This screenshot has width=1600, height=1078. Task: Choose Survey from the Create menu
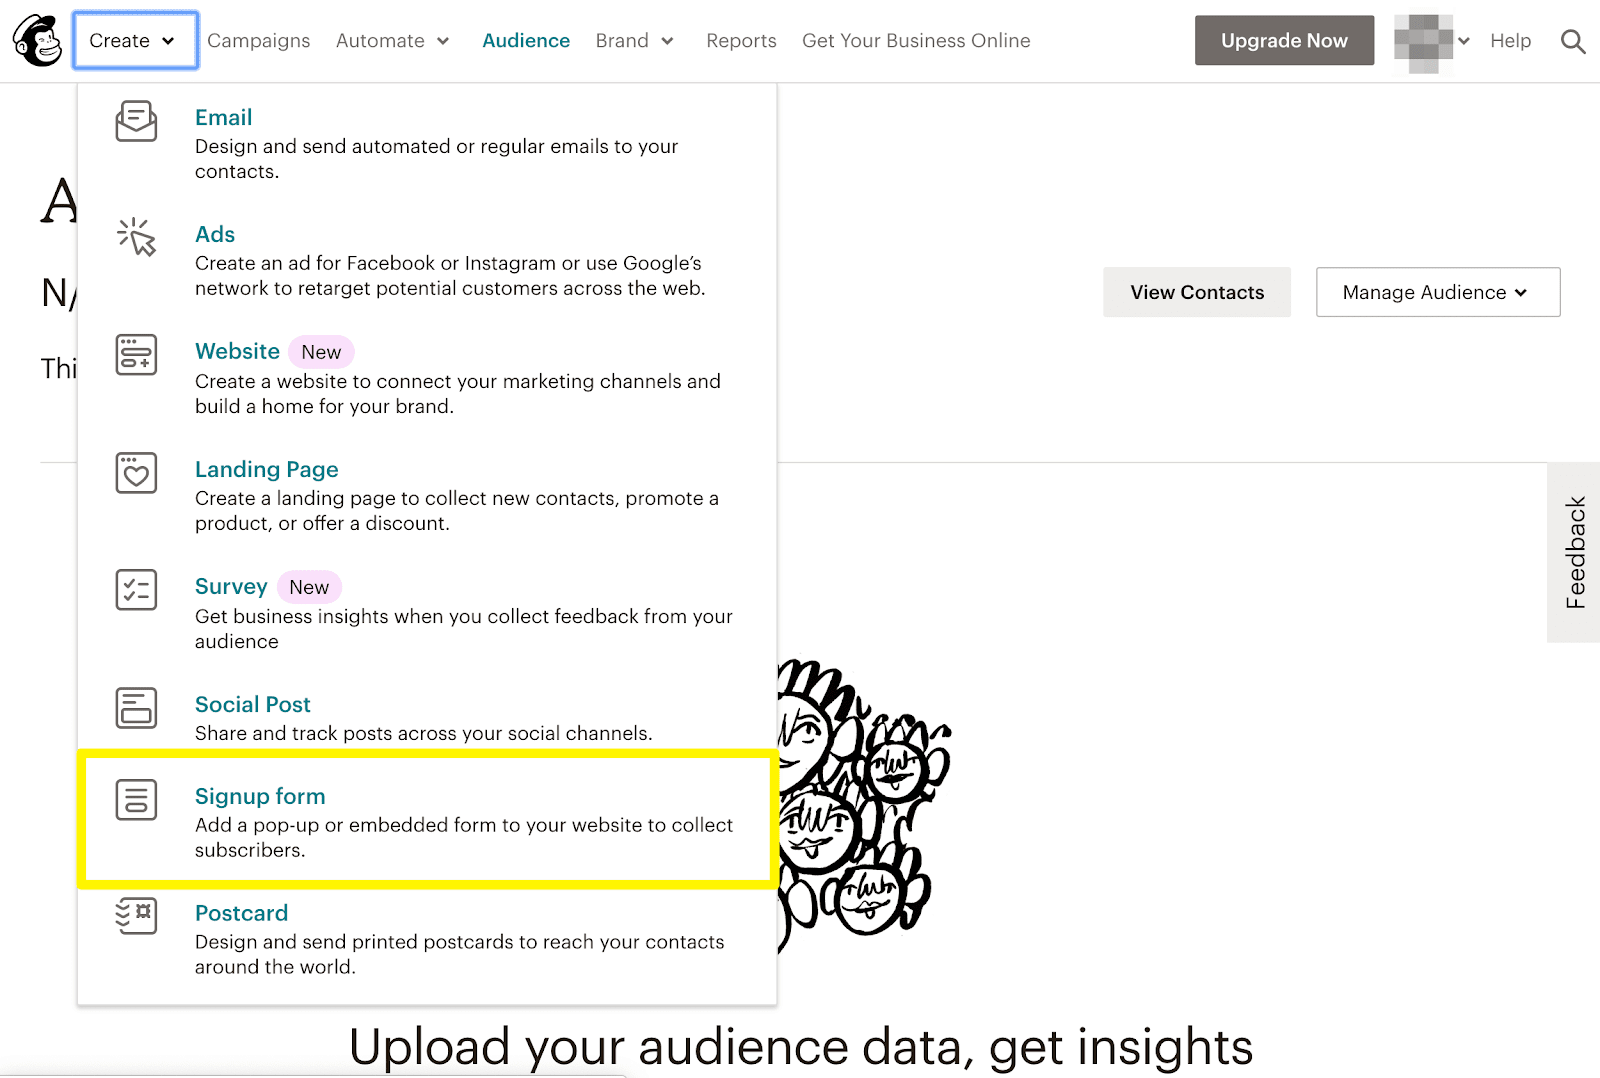(231, 586)
